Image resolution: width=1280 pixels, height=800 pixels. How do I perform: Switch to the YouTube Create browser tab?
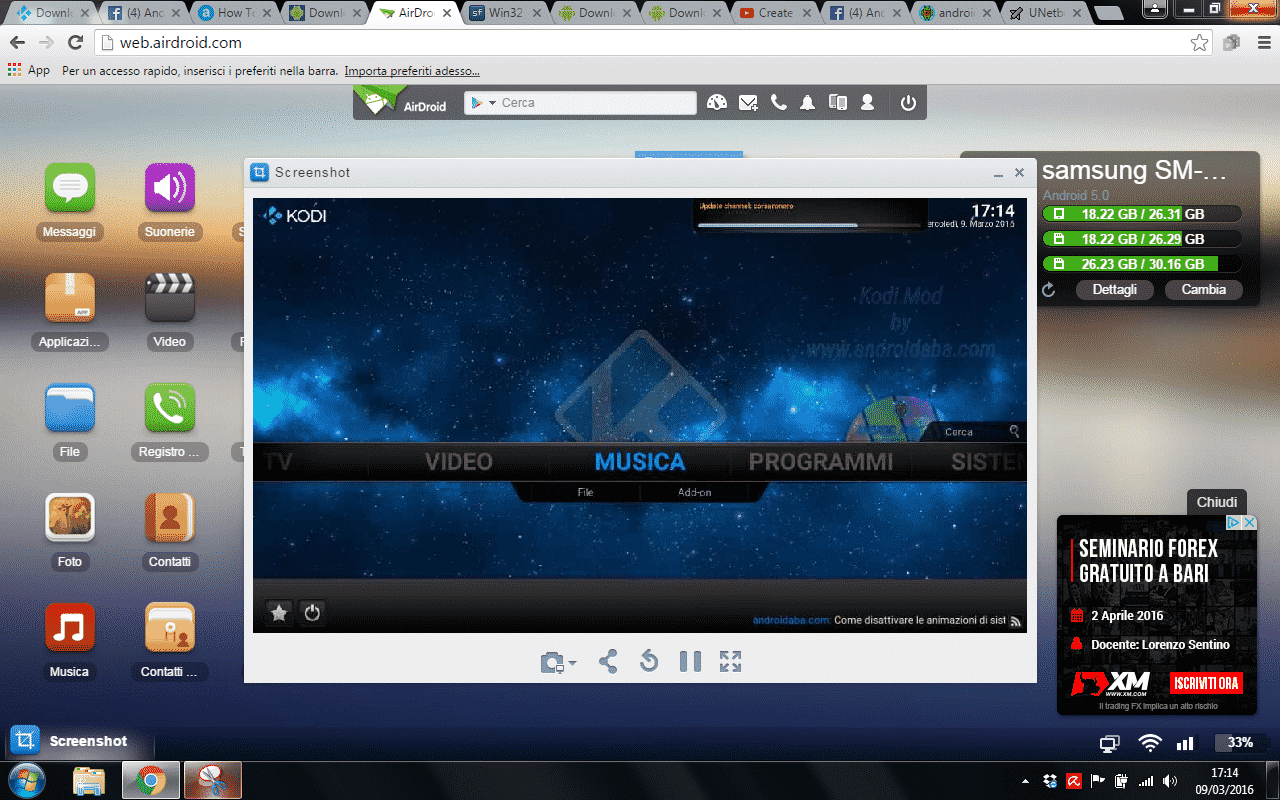[775, 13]
